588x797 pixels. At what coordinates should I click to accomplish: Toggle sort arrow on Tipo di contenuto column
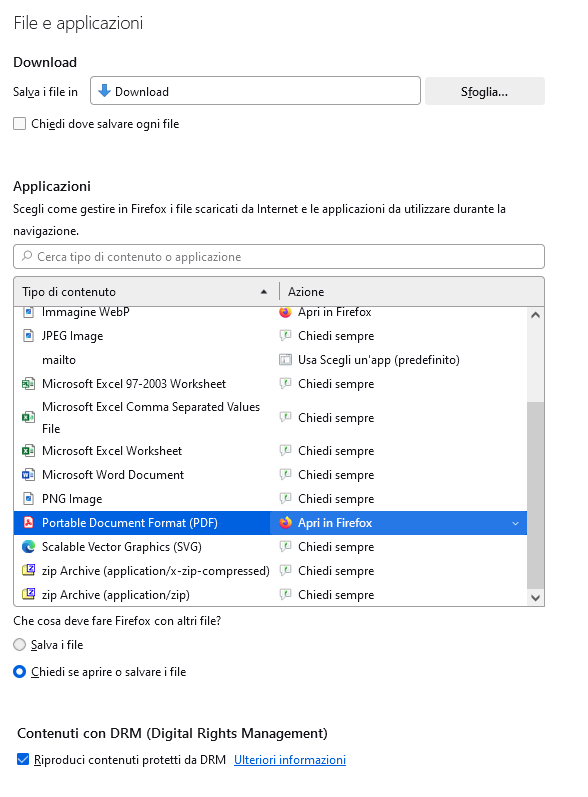pyautogui.click(x=264, y=292)
